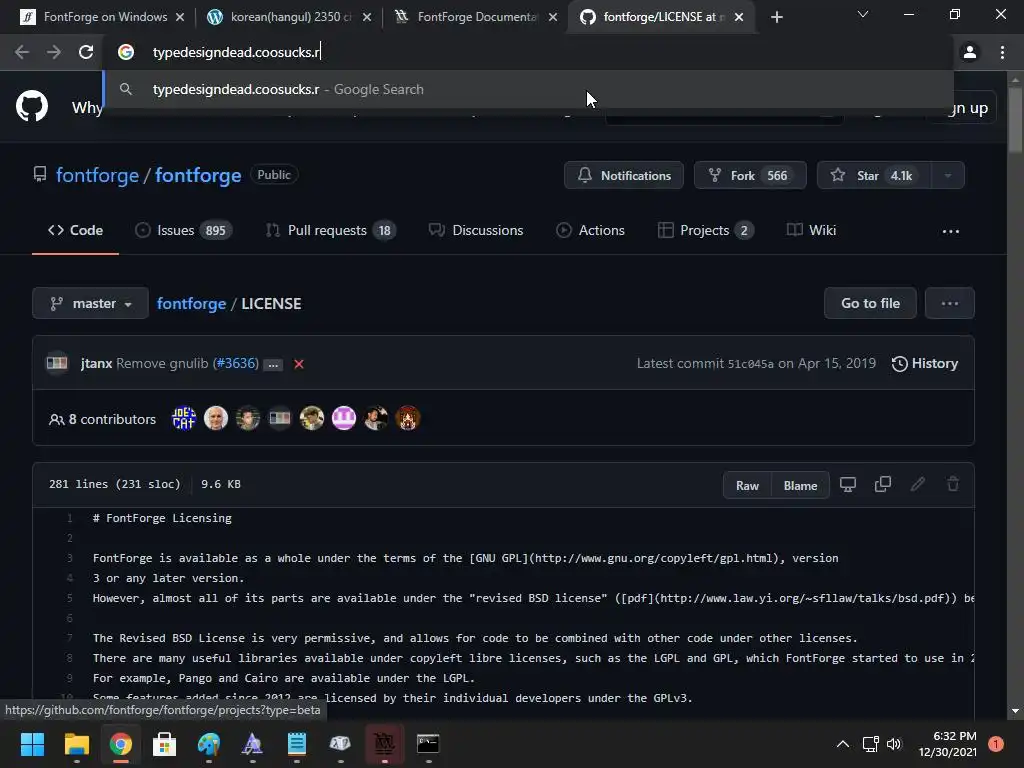This screenshot has width=1024, height=768.
Task: Close the FontForge on Windows tab
Action: pyautogui.click(x=180, y=17)
